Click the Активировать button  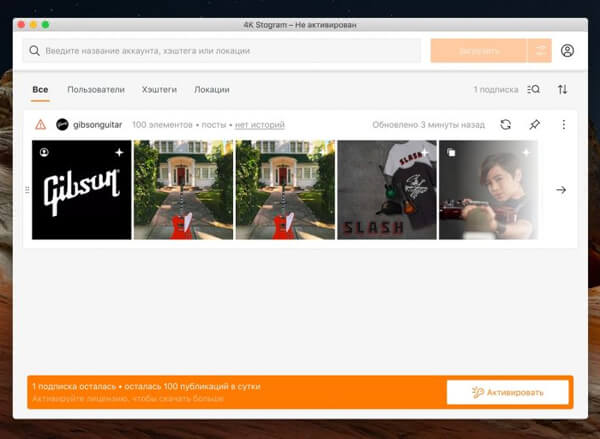coord(507,392)
